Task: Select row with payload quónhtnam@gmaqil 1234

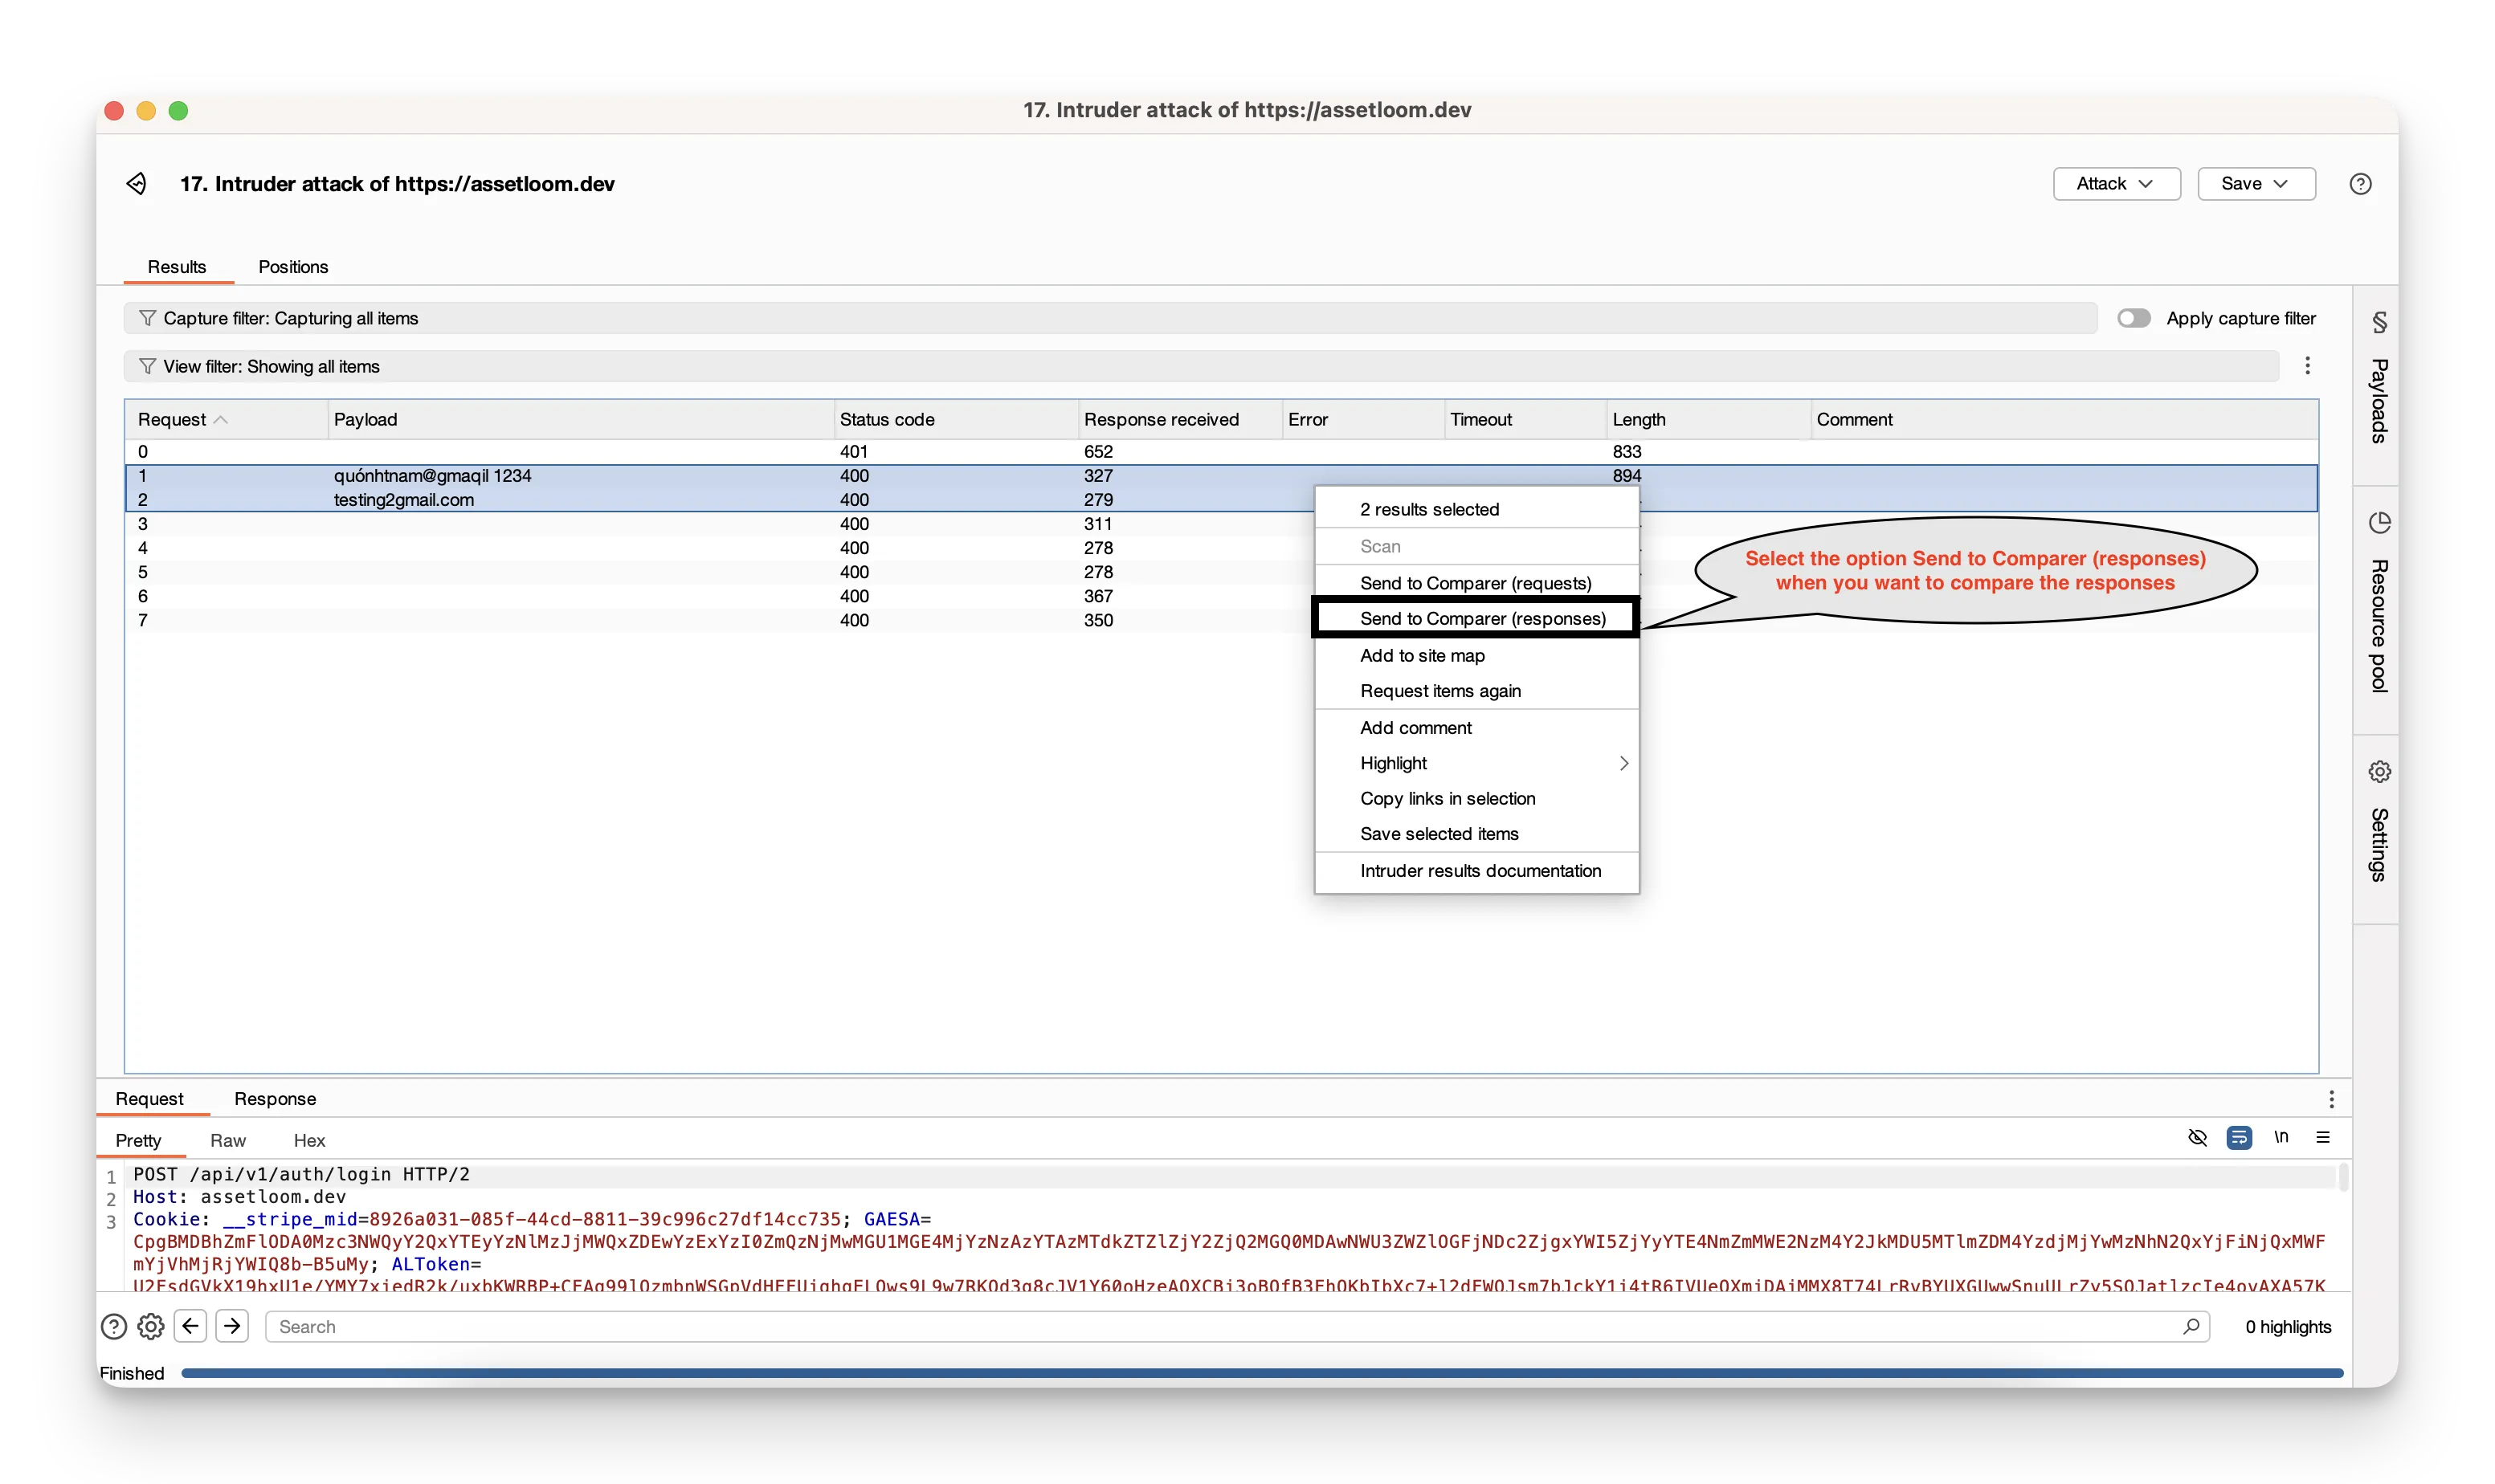Action: coord(1221,476)
